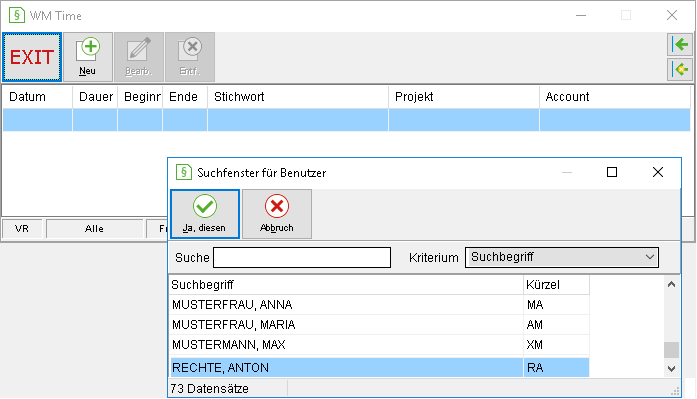Open the Kriterium dropdown
The image size is (697, 399).
click(x=562, y=257)
